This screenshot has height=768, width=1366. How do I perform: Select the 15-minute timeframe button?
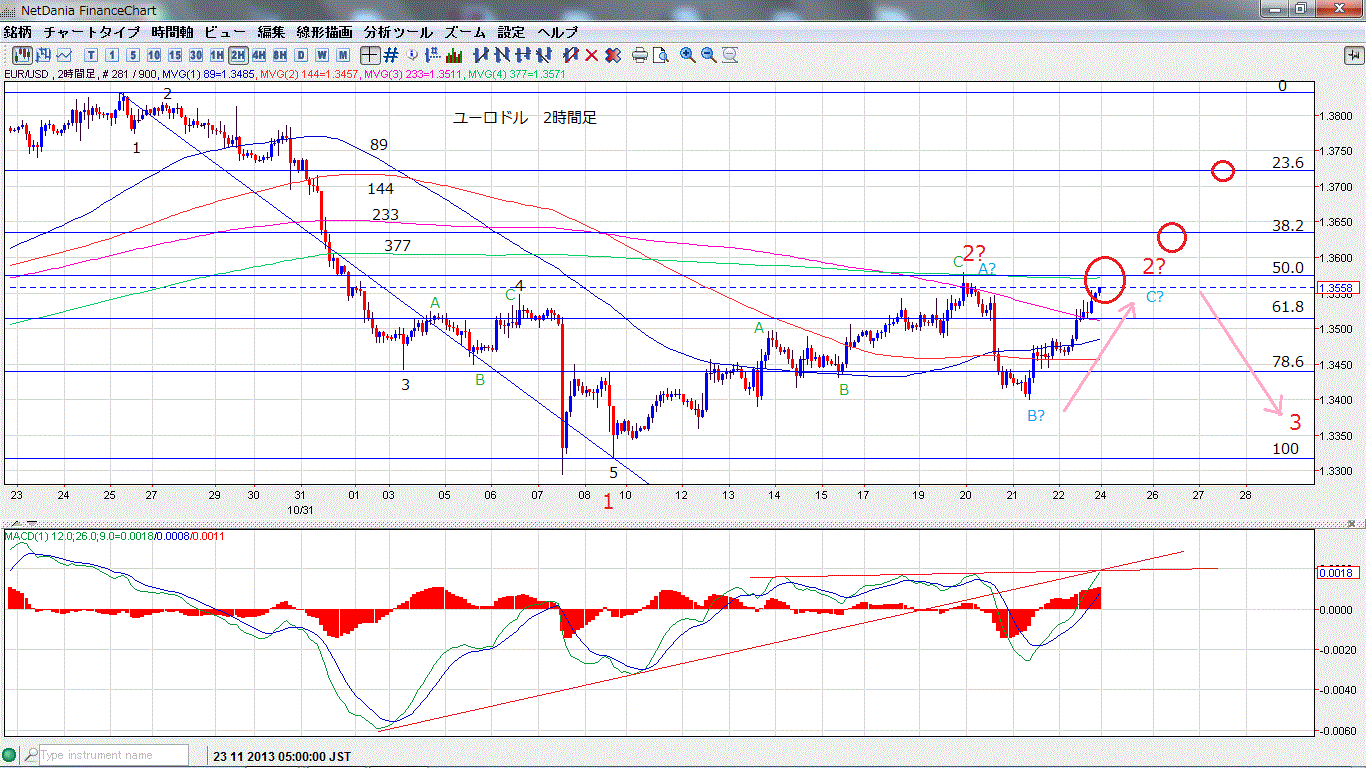point(174,55)
